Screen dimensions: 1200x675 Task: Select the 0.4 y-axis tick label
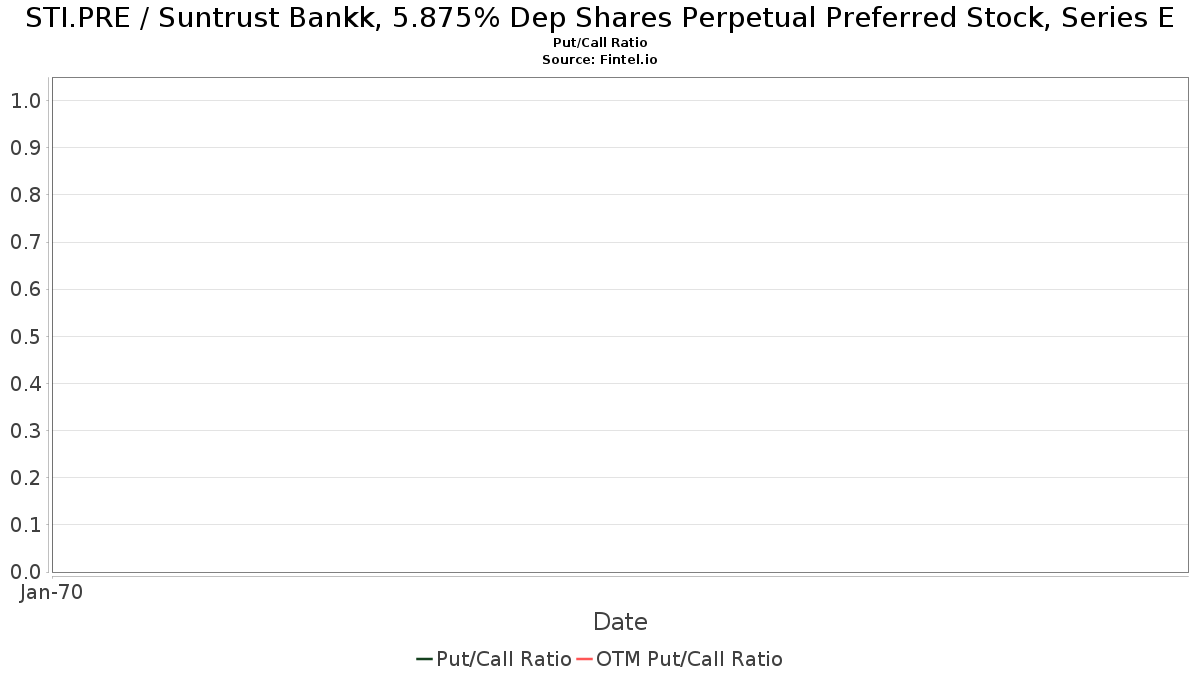click(x=25, y=384)
